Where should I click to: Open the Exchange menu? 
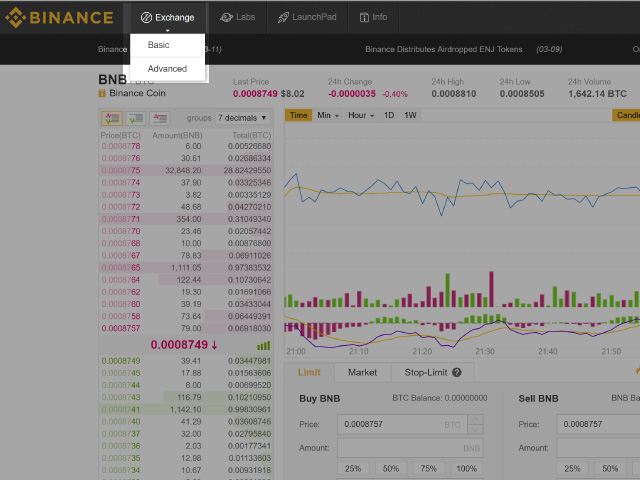[167, 17]
